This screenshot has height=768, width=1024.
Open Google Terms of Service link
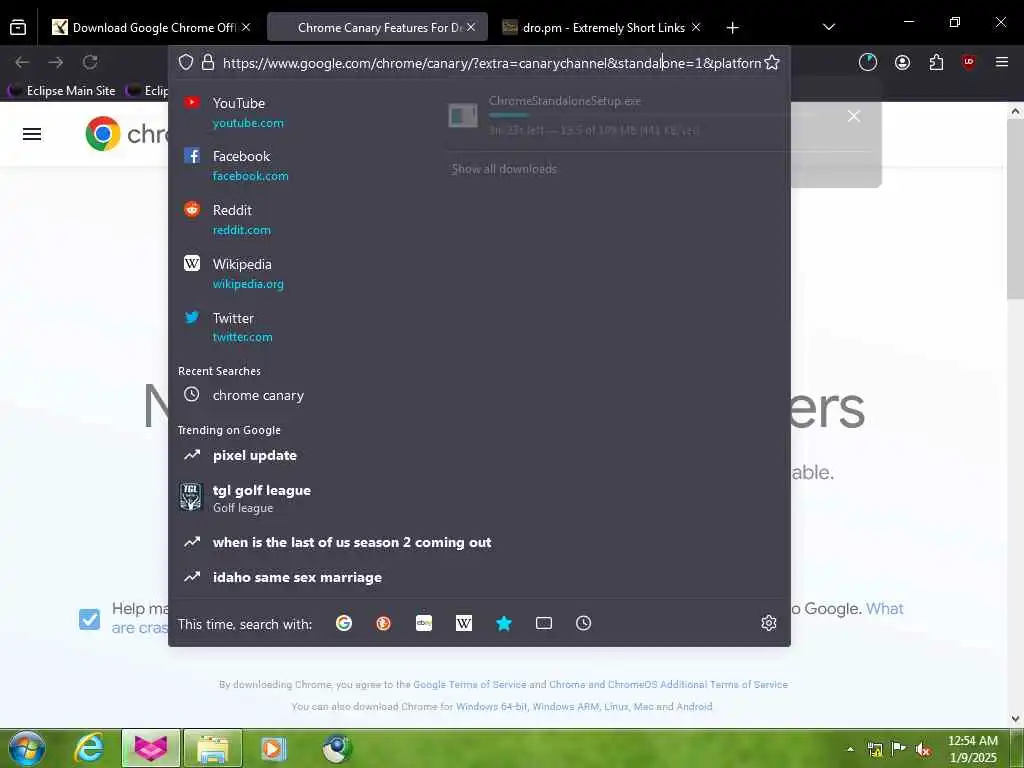pyautogui.click(x=470, y=684)
